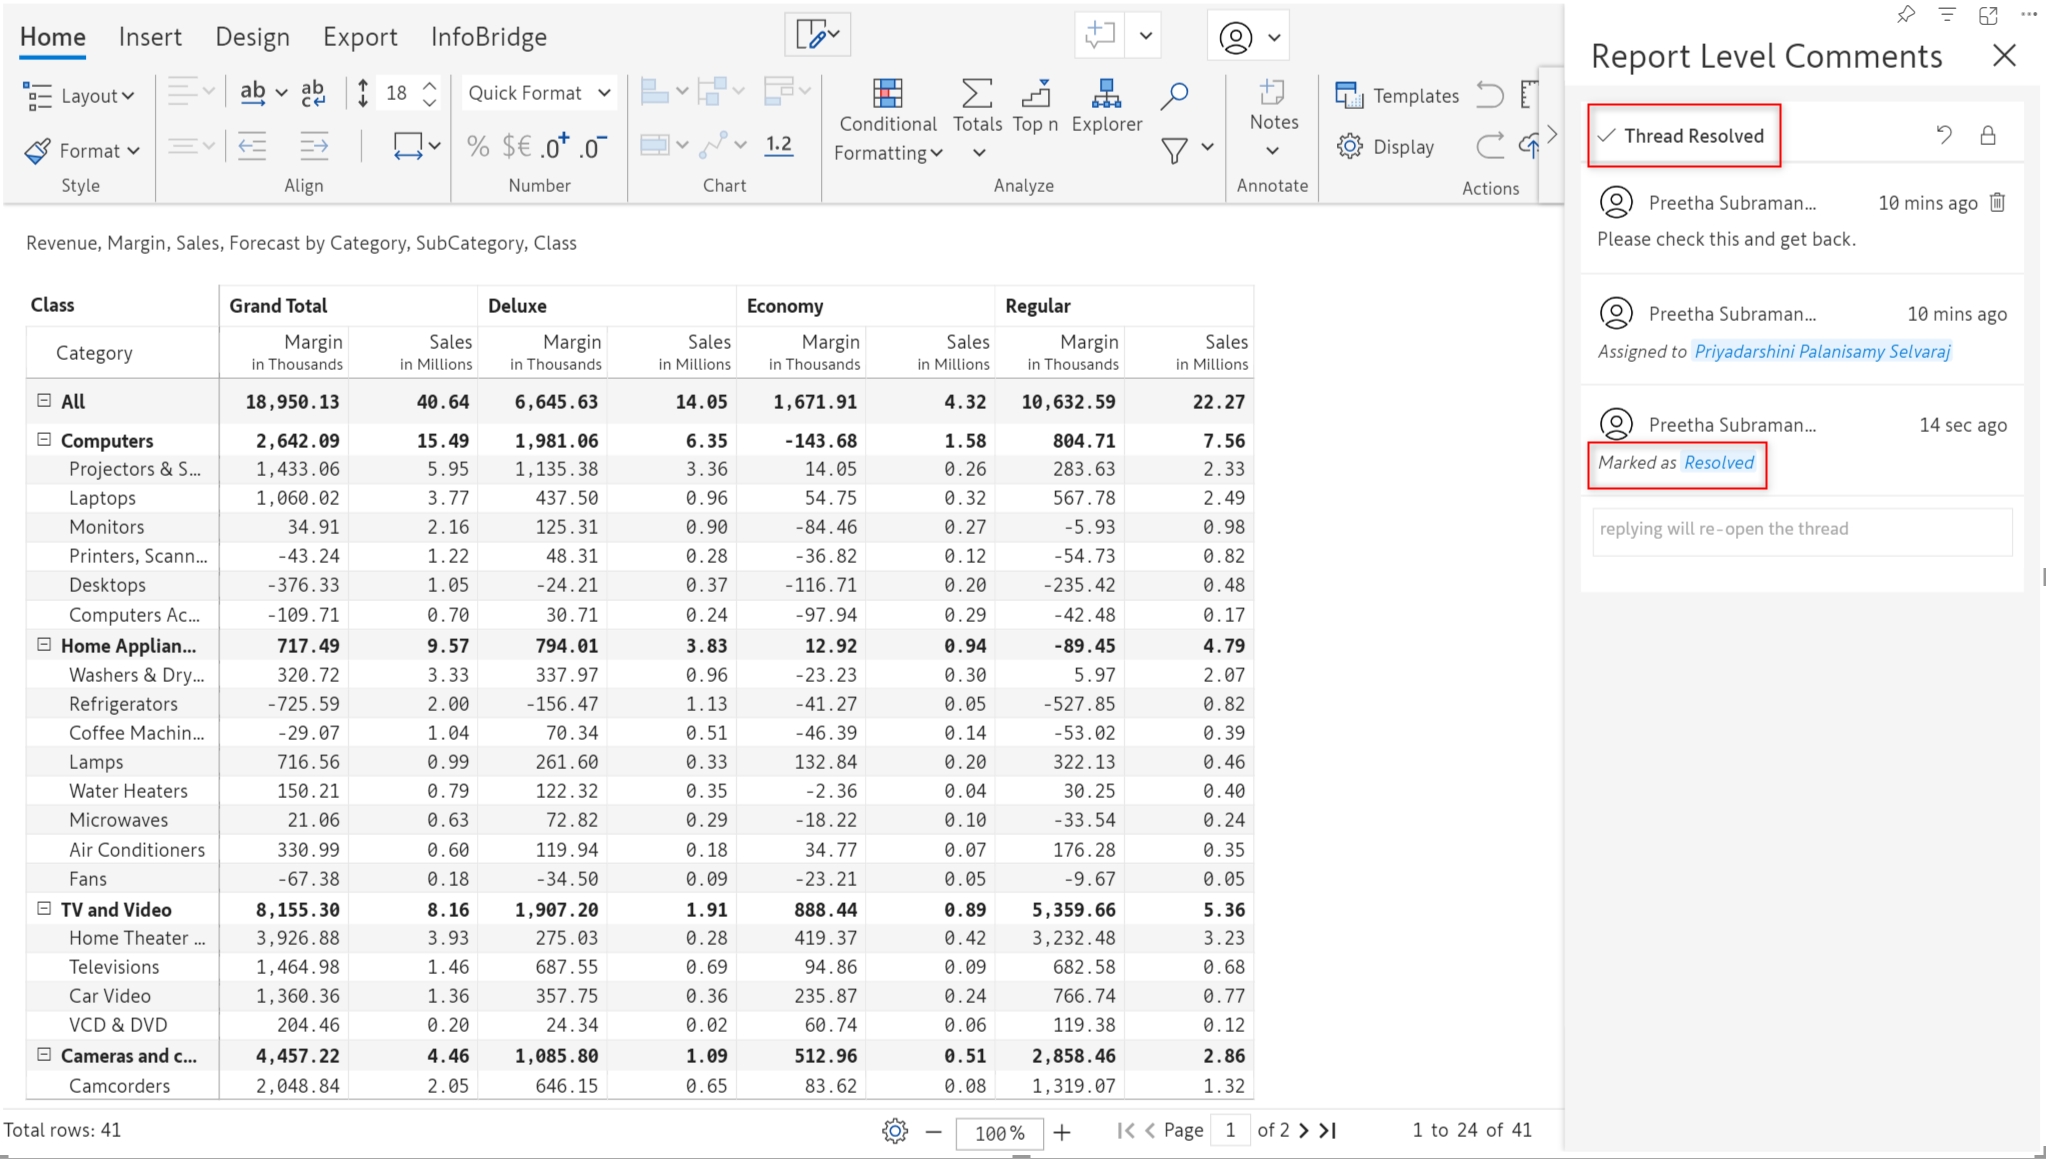Screen dimensions: 2046x1159
Task: Open the Quick Format dropdown
Action: 538,93
